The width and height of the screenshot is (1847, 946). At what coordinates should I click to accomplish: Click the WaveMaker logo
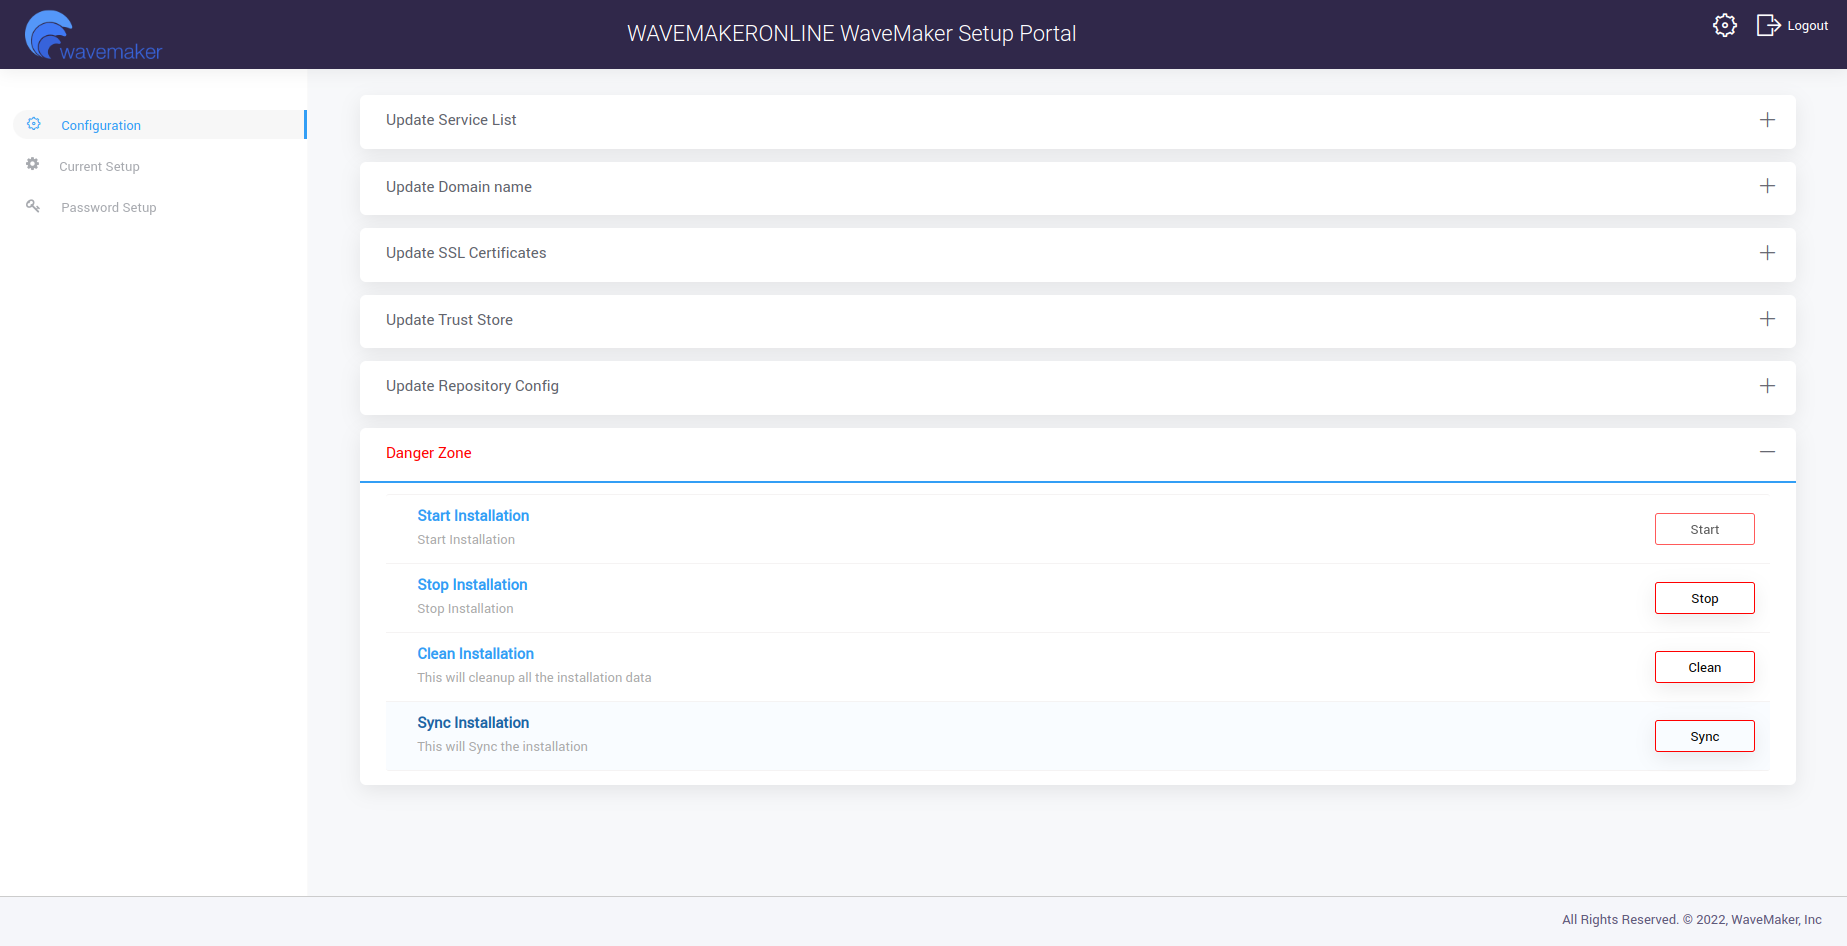[x=93, y=36]
